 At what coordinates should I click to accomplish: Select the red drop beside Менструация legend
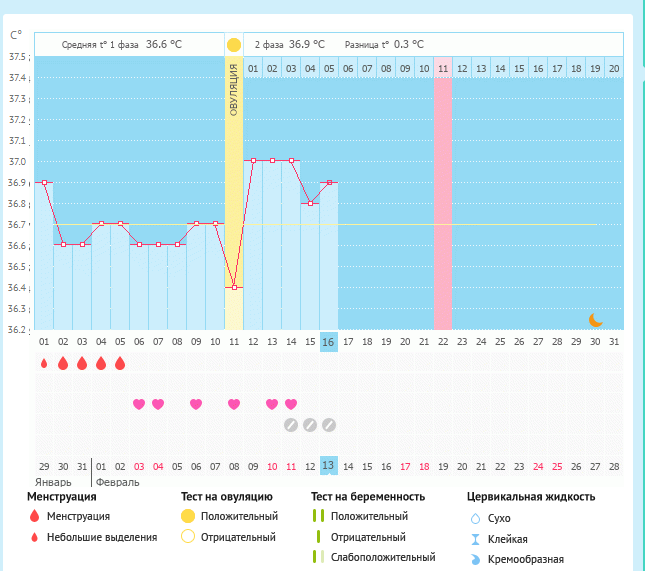pyautogui.click(x=35, y=517)
